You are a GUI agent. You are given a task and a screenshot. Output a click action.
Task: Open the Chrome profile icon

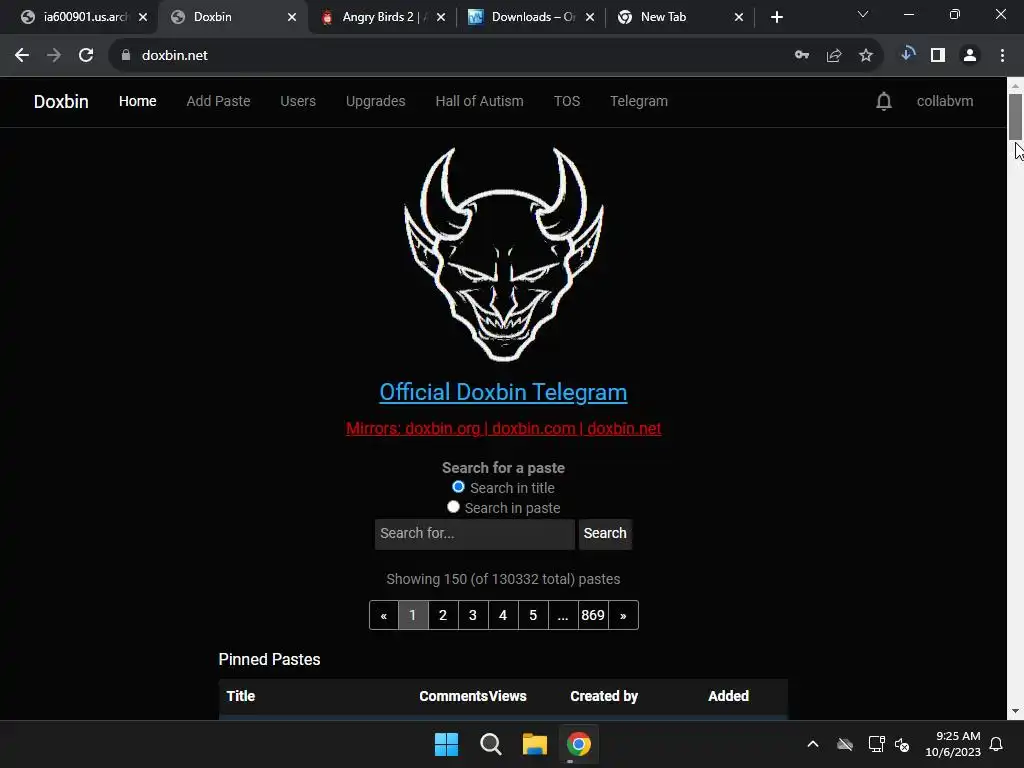point(970,56)
